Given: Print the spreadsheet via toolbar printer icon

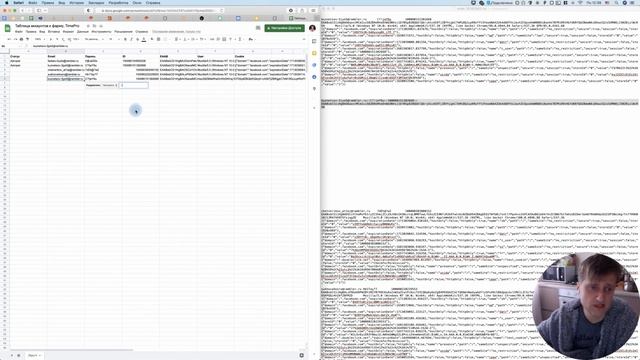Looking at the screenshot, I should 21,39.
